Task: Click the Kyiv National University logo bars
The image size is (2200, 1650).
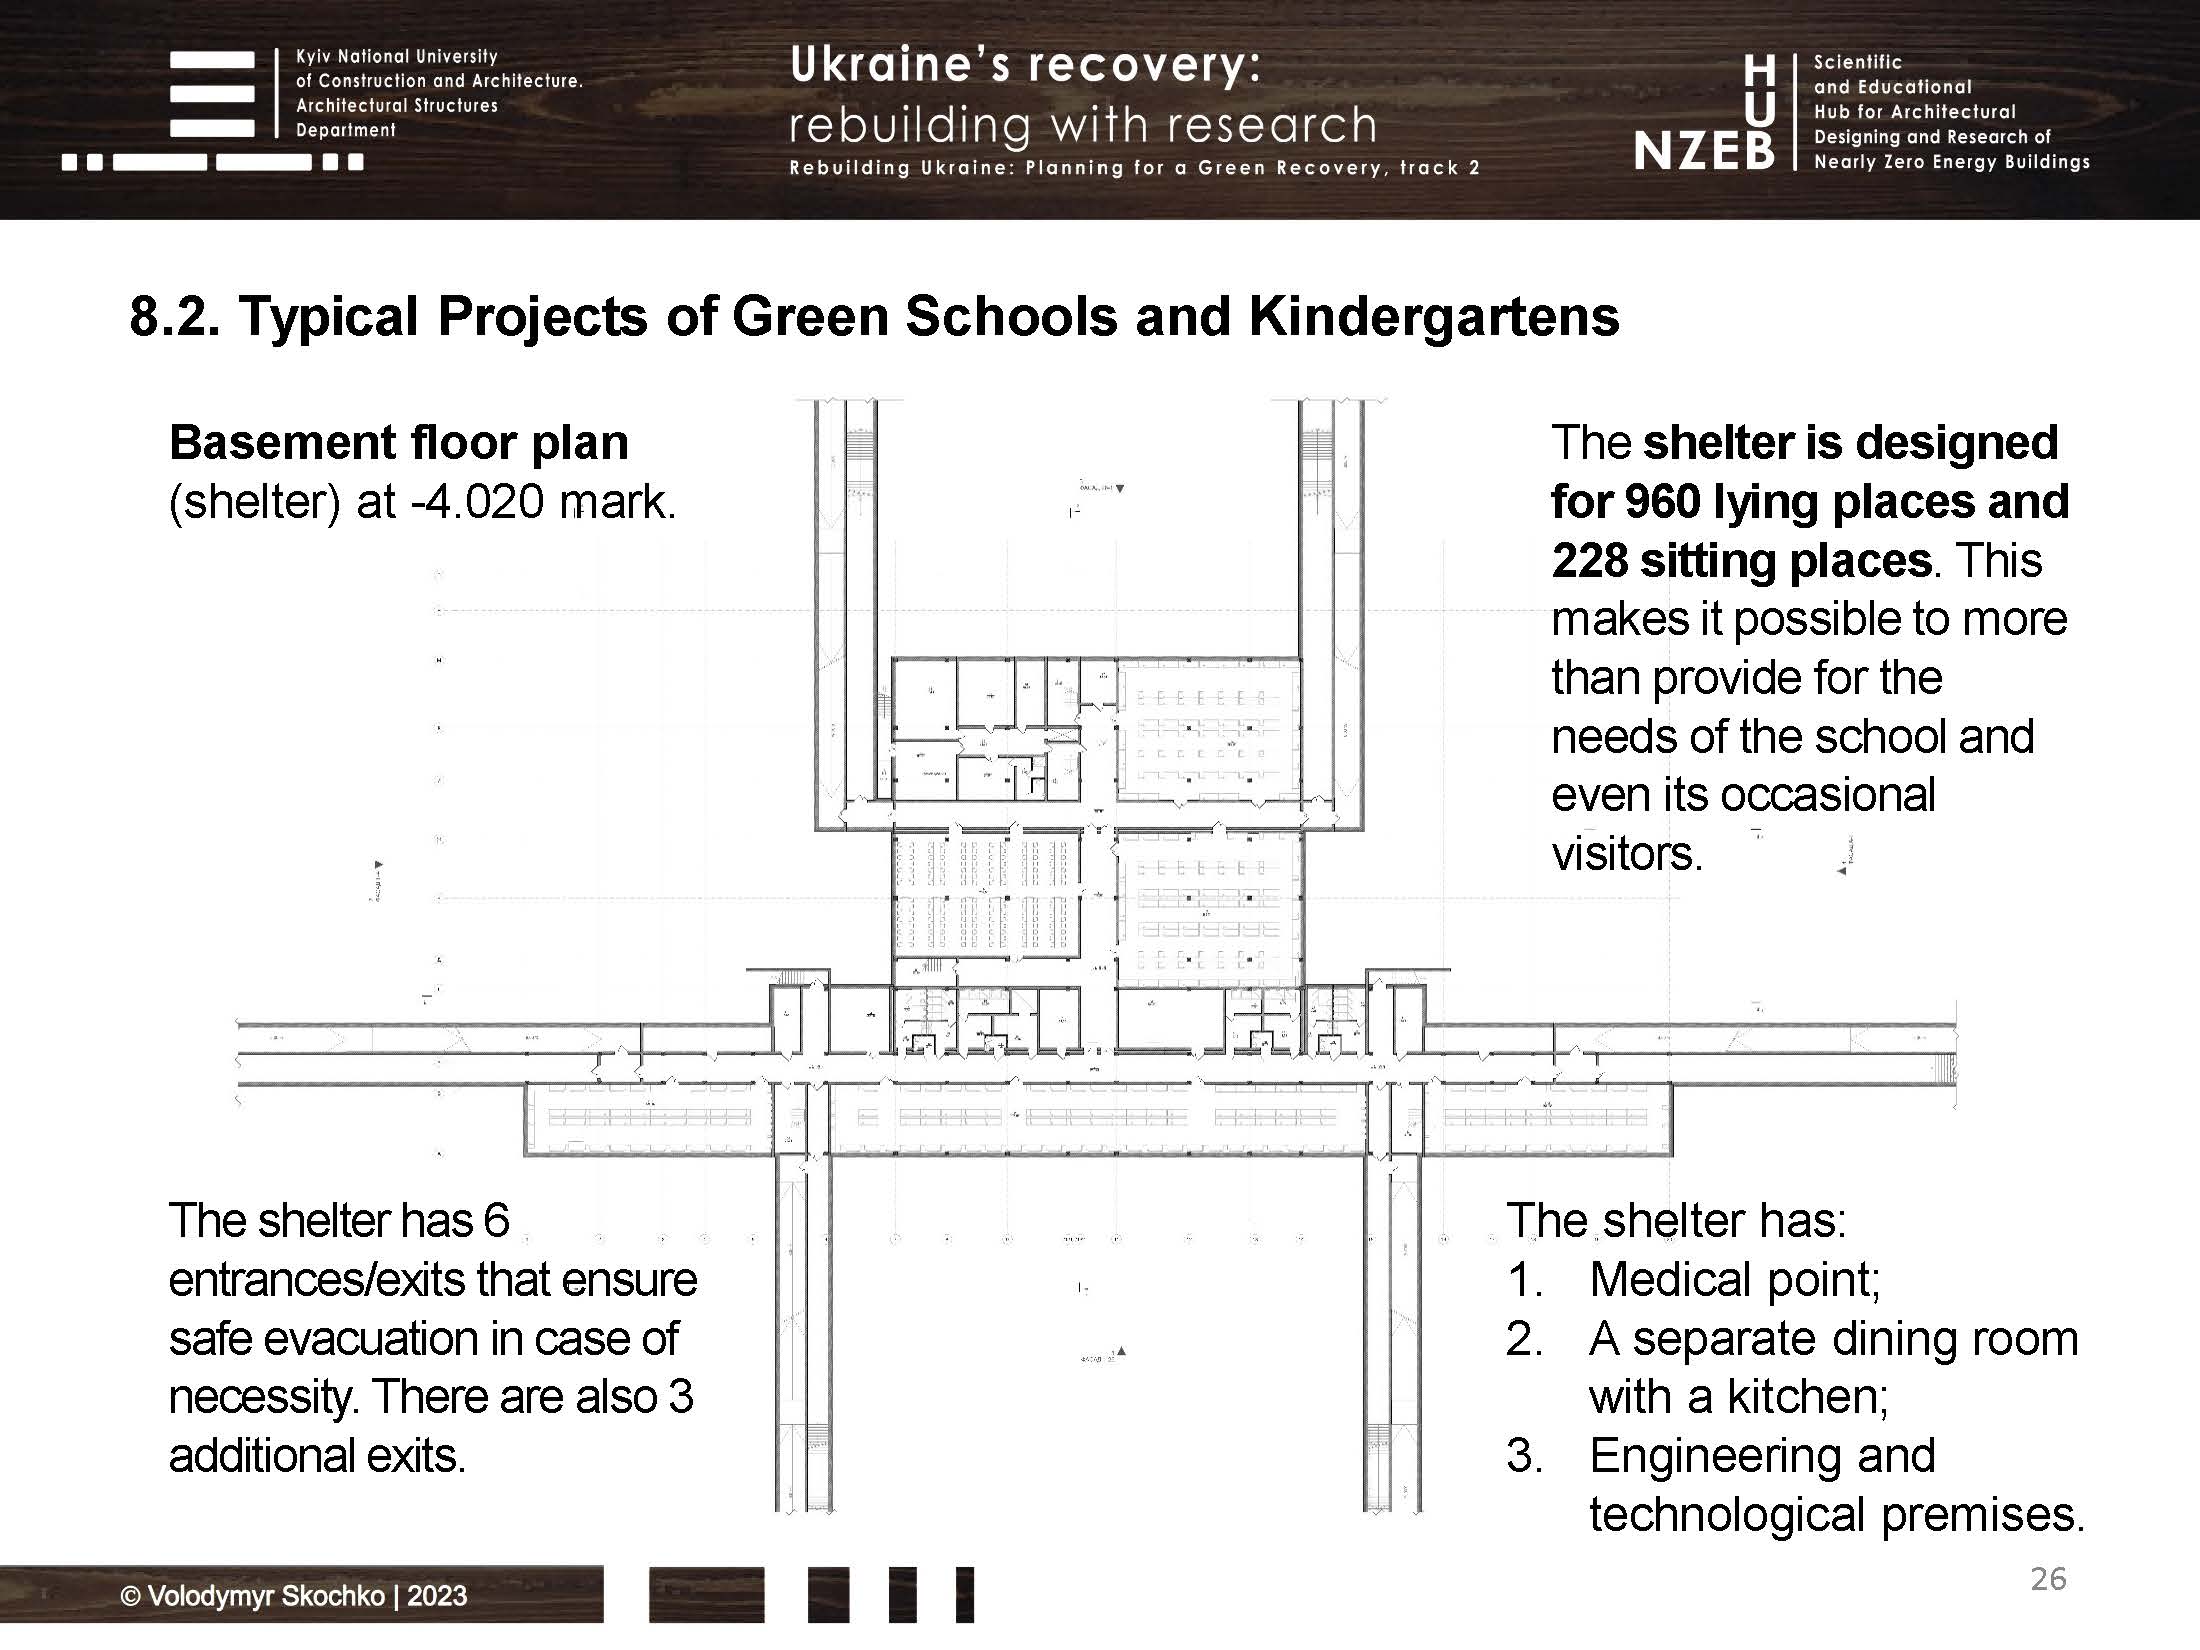Action: (x=212, y=110)
